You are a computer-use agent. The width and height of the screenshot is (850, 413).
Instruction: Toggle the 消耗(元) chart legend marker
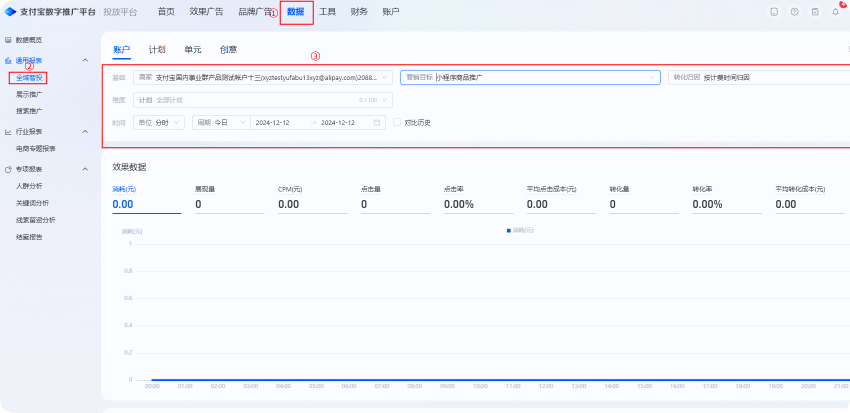[508, 230]
